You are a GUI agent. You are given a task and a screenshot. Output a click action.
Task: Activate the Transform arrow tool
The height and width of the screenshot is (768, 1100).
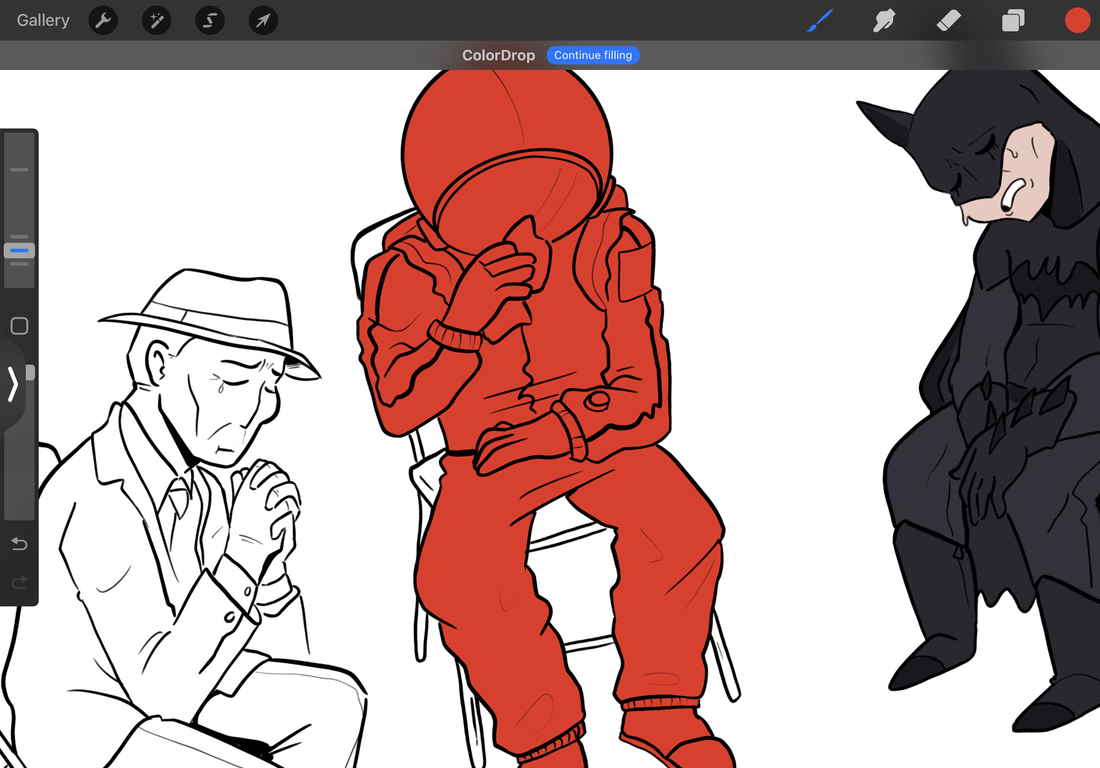click(x=263, y=20)
